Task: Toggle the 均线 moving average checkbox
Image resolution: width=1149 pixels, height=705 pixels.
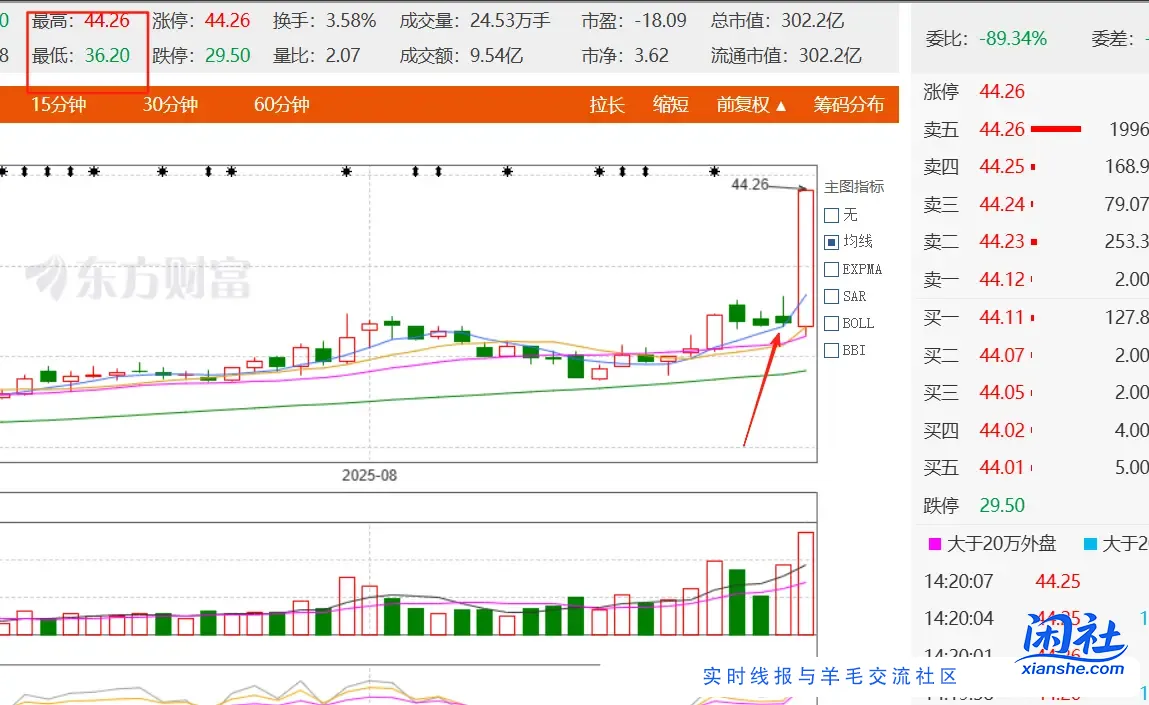Action: pyautogui.click(x=831, y=242)
